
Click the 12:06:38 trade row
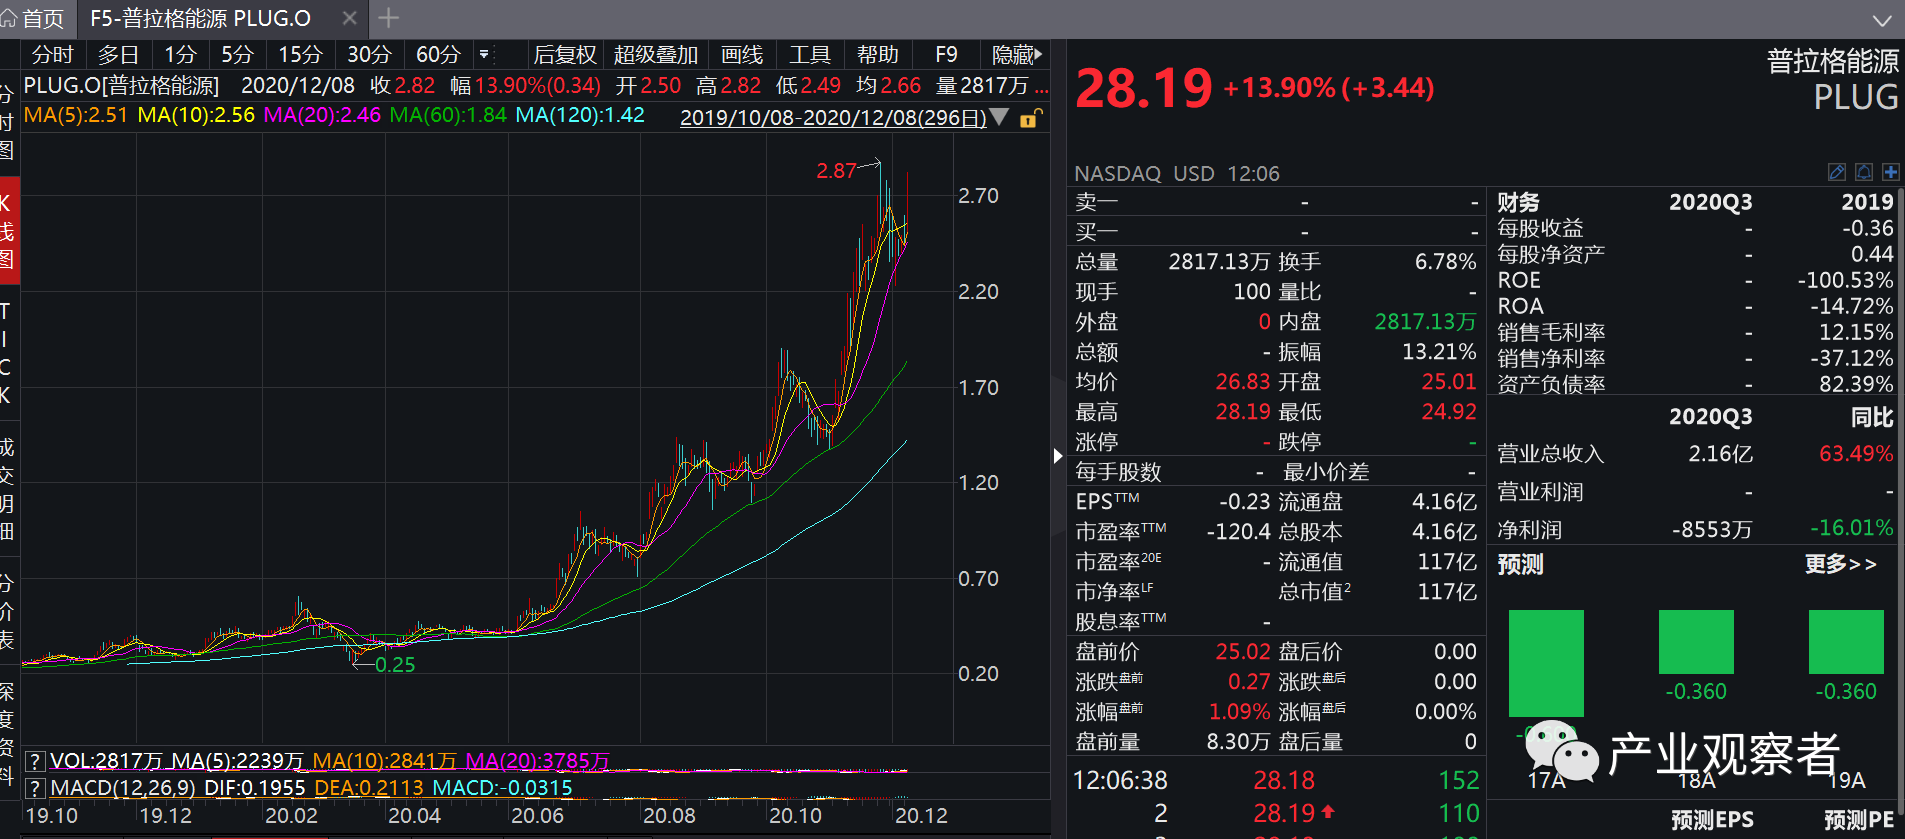[x=1276, y=780]
